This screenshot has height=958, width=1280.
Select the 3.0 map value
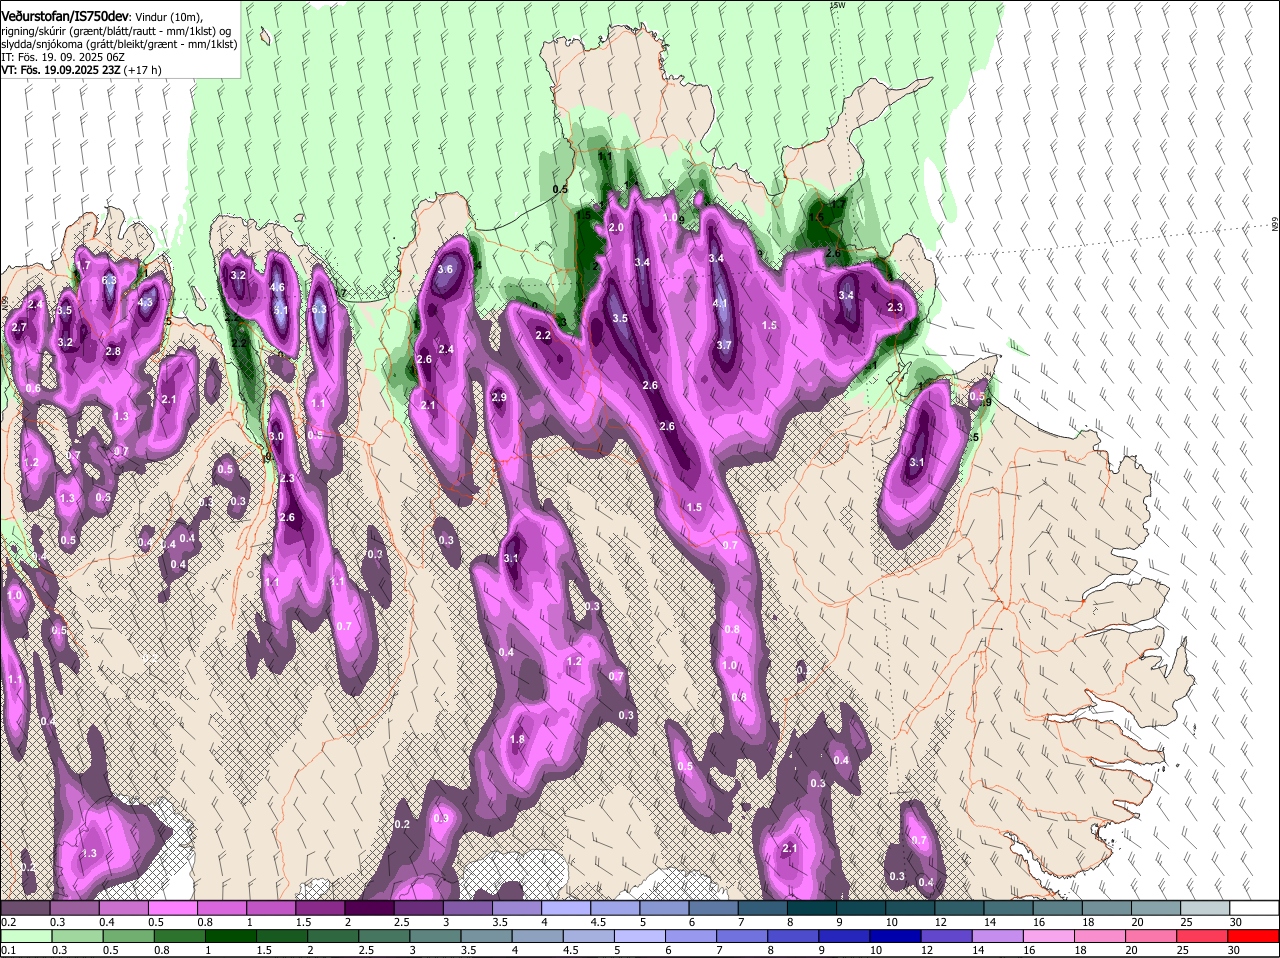click(276, 437)
